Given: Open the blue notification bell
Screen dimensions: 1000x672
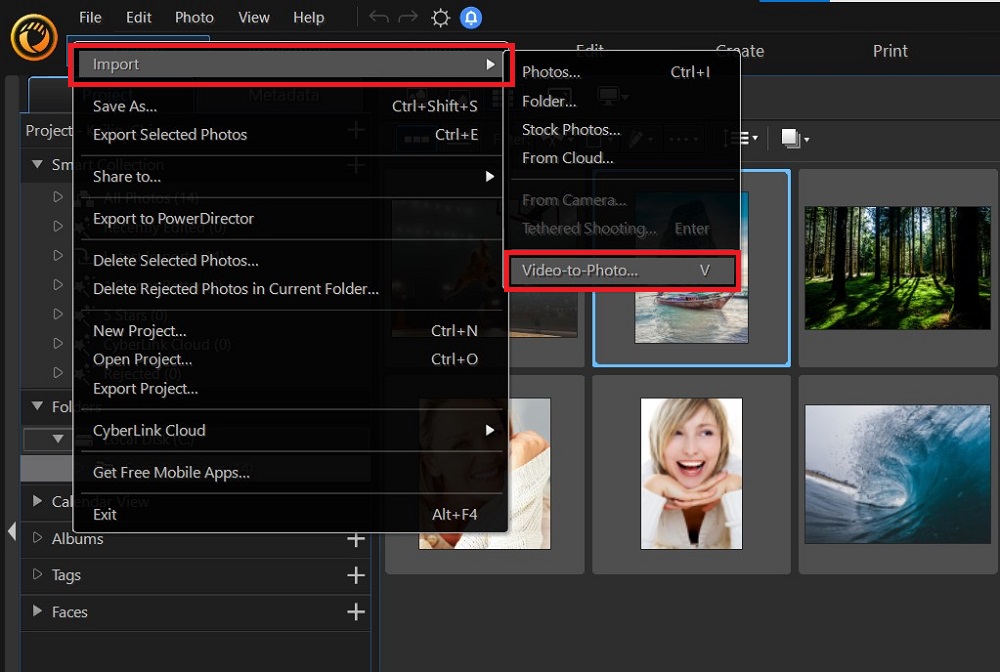Looking at the screenshot, I should coord(470,18).
